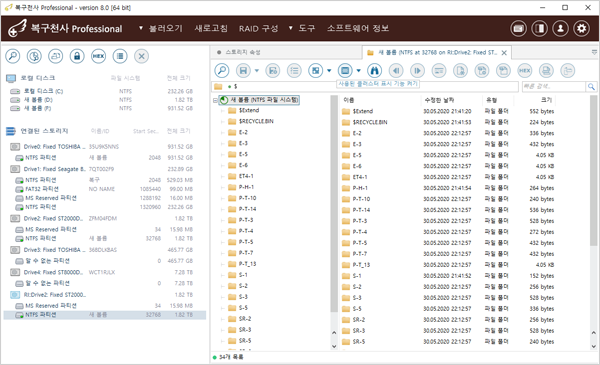This screenshot has width=600, height=365.
Task: Open HEX viewer from left storage toolbar
Action: [x=98, y=56]
